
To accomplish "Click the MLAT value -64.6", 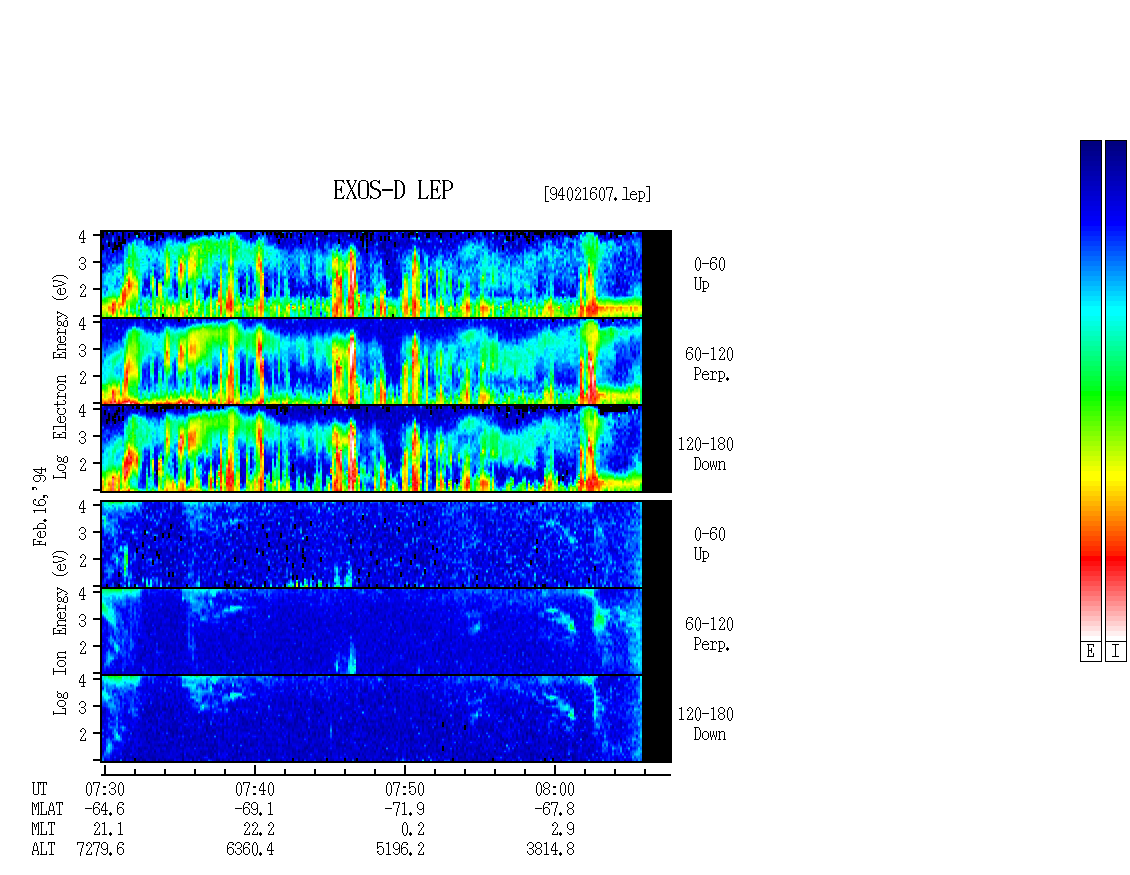I will click(x=104, y=809).
